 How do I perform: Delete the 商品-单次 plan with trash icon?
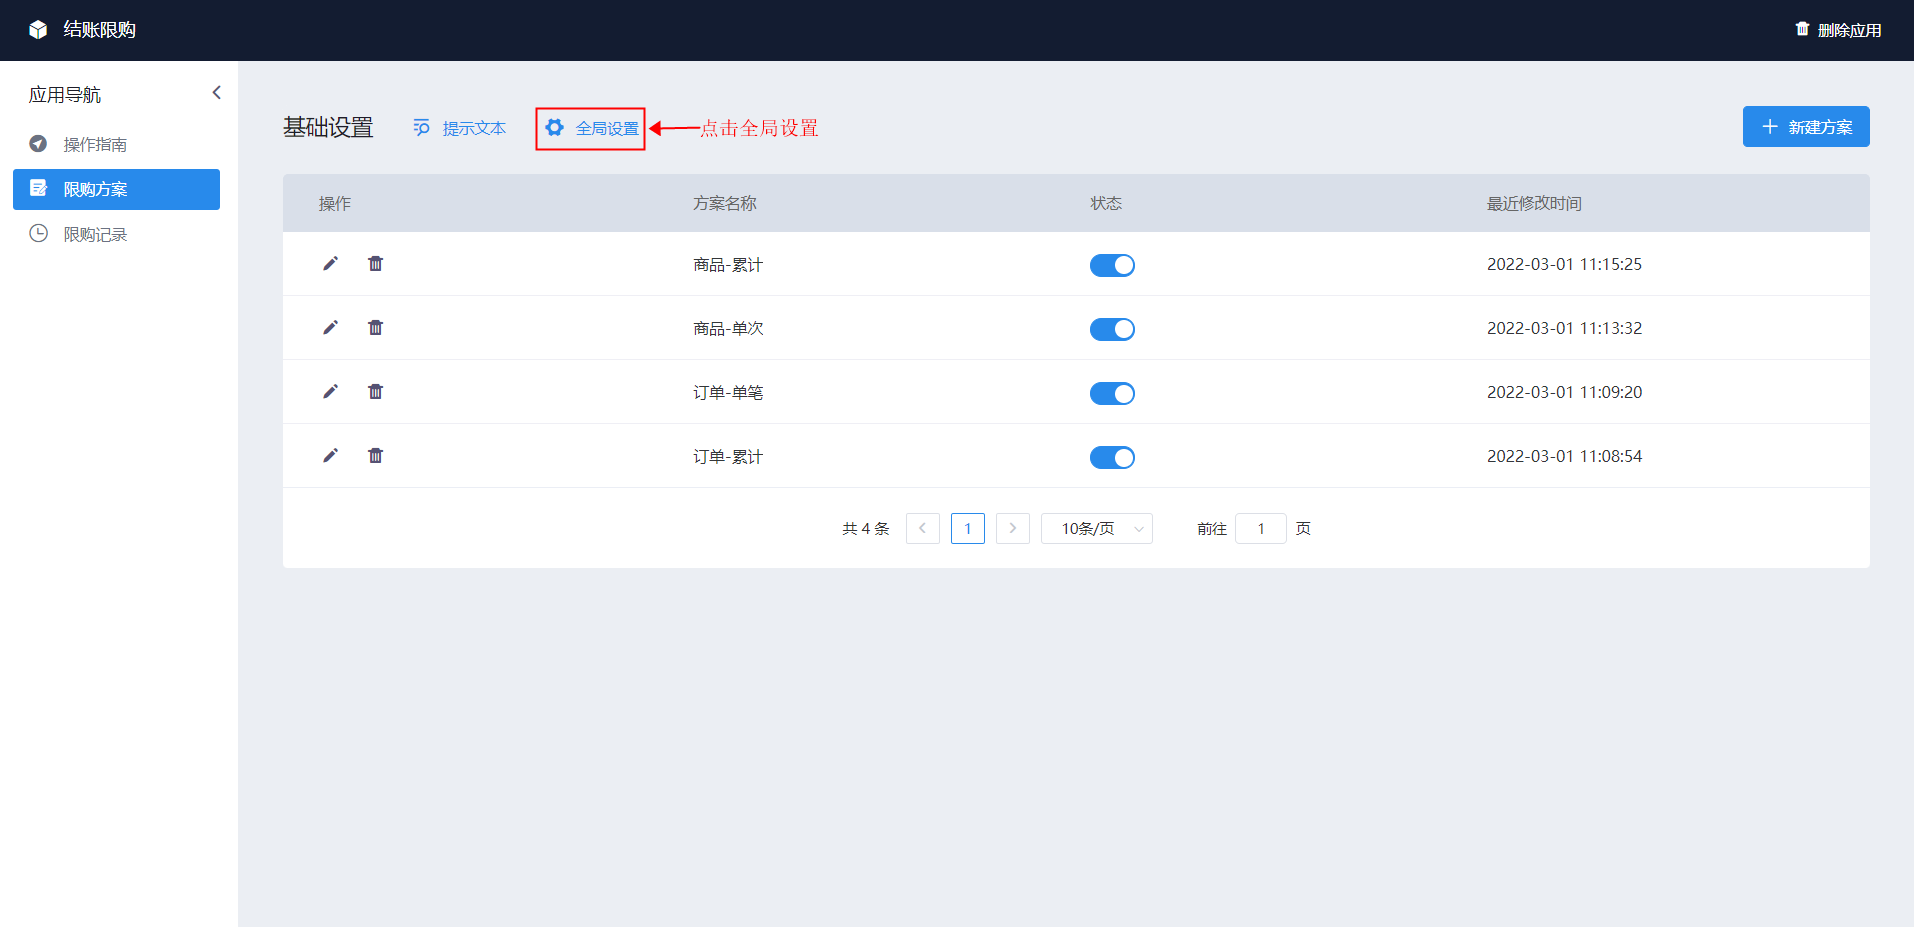pyautogui.click(x=376, y=328)
